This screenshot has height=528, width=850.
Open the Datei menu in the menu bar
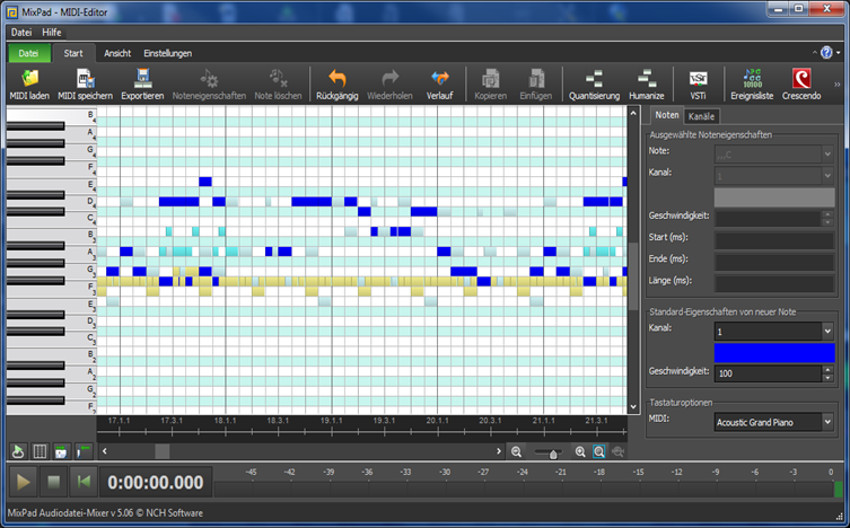[x=21, y=33]
